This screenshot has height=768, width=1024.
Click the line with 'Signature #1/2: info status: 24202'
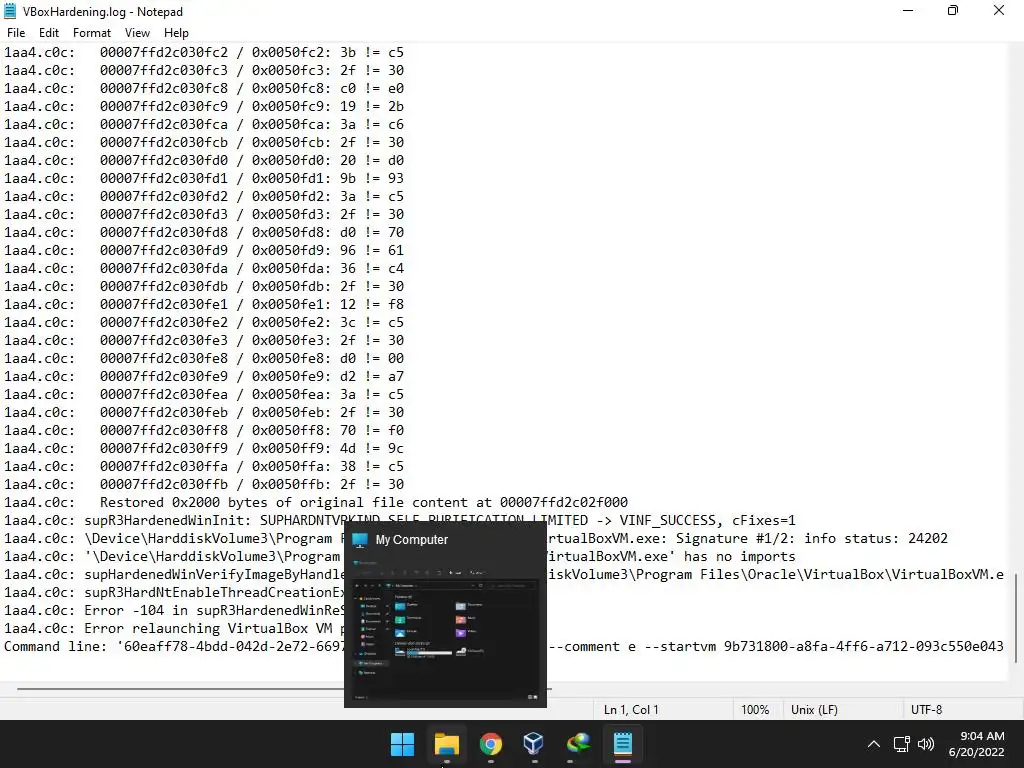[475, 538]
